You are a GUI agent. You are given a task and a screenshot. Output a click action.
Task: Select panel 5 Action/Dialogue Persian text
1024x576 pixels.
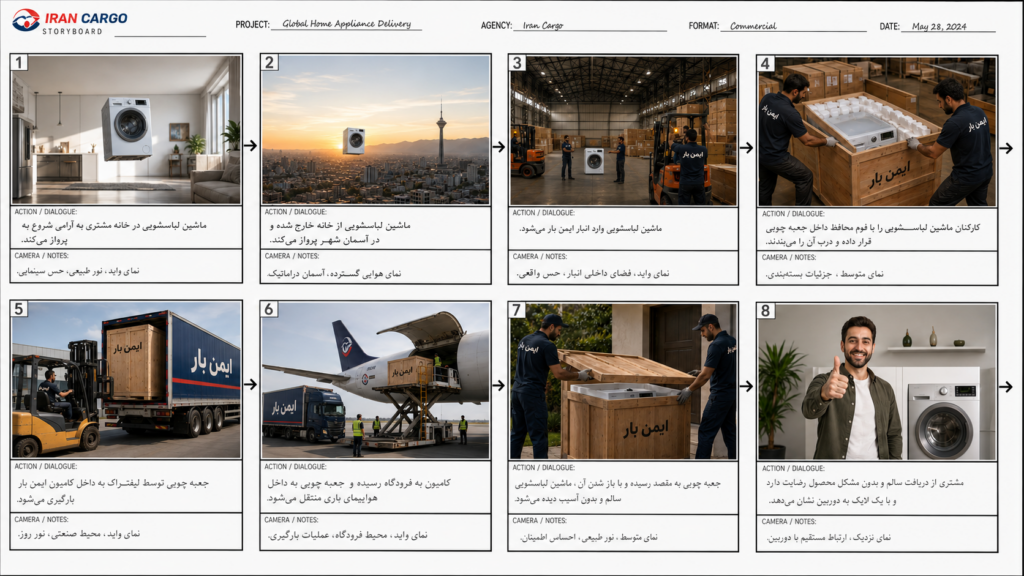(113, 490)
